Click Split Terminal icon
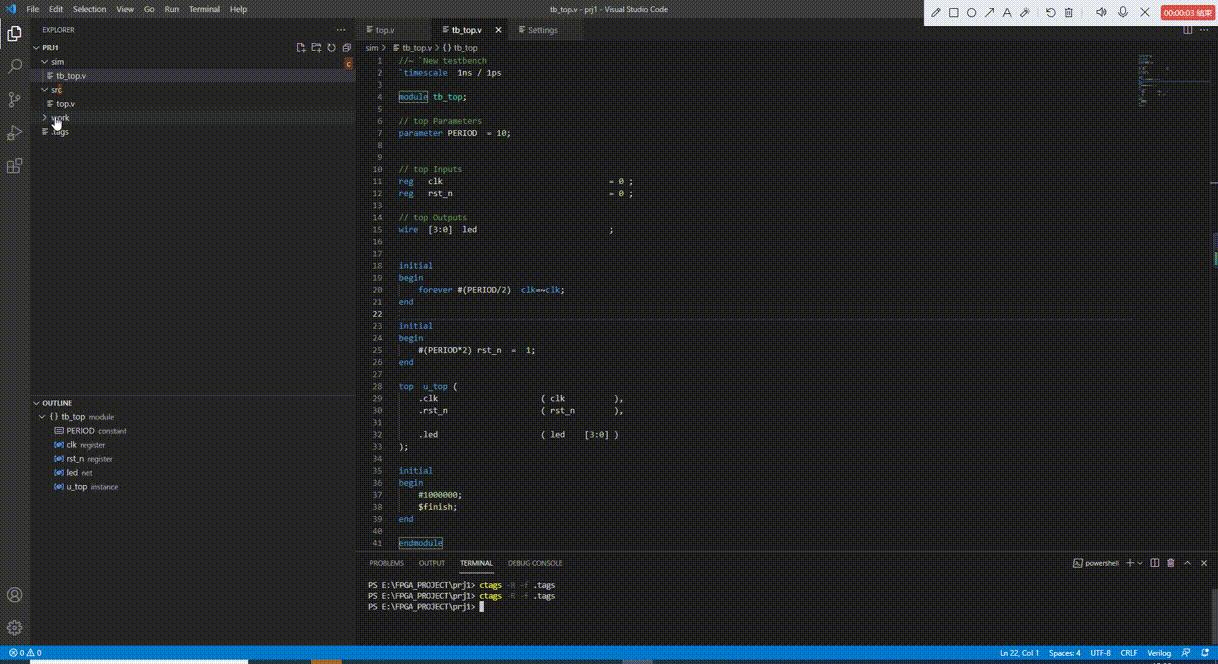The height and width of the screenshot is (664, 1218). coord(1154,563)
